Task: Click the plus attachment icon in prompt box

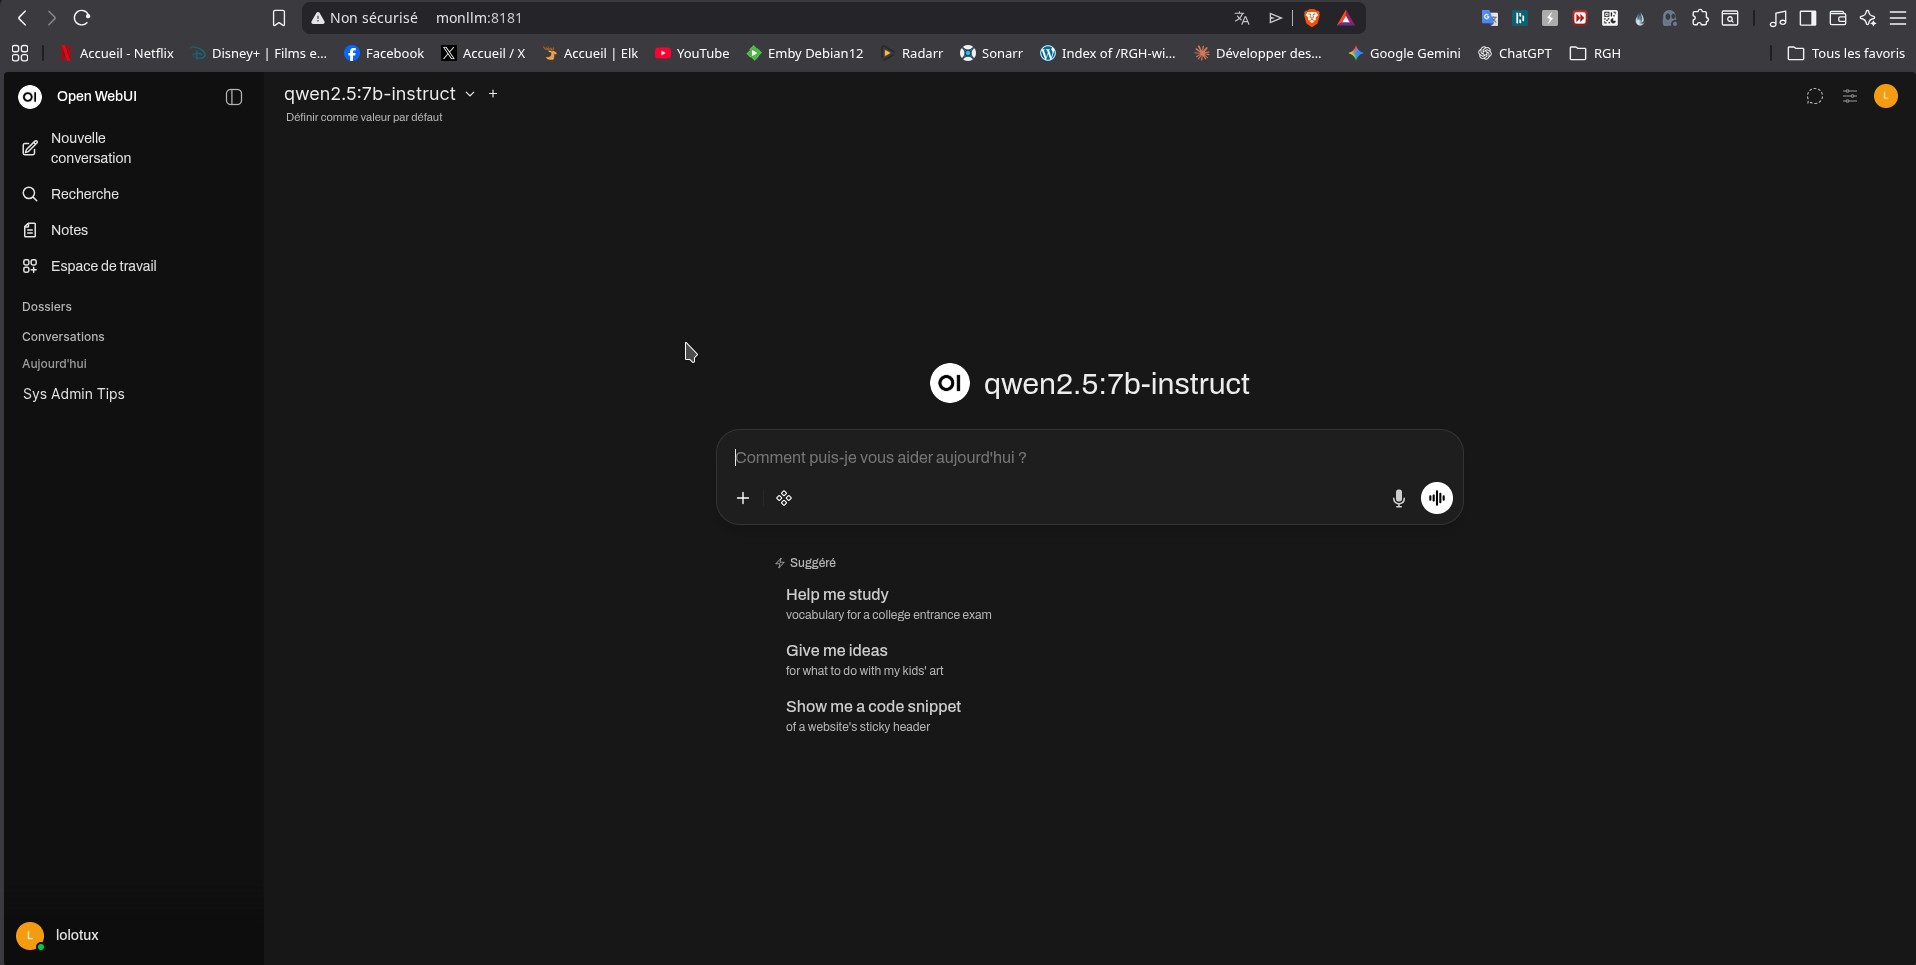Action: pos(743,498)
